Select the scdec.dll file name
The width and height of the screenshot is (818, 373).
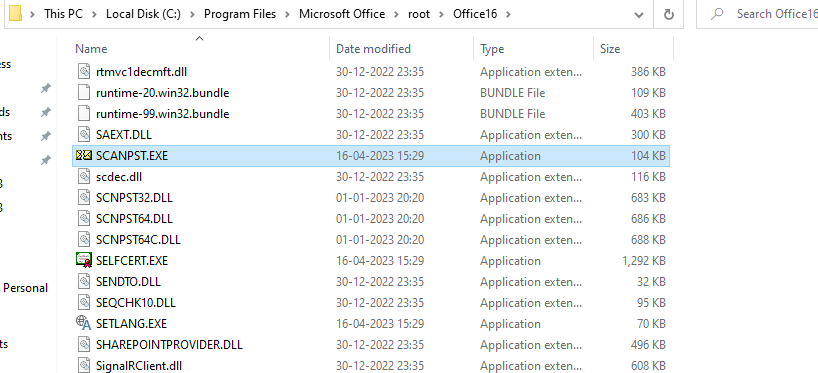[x=119, y=177]
